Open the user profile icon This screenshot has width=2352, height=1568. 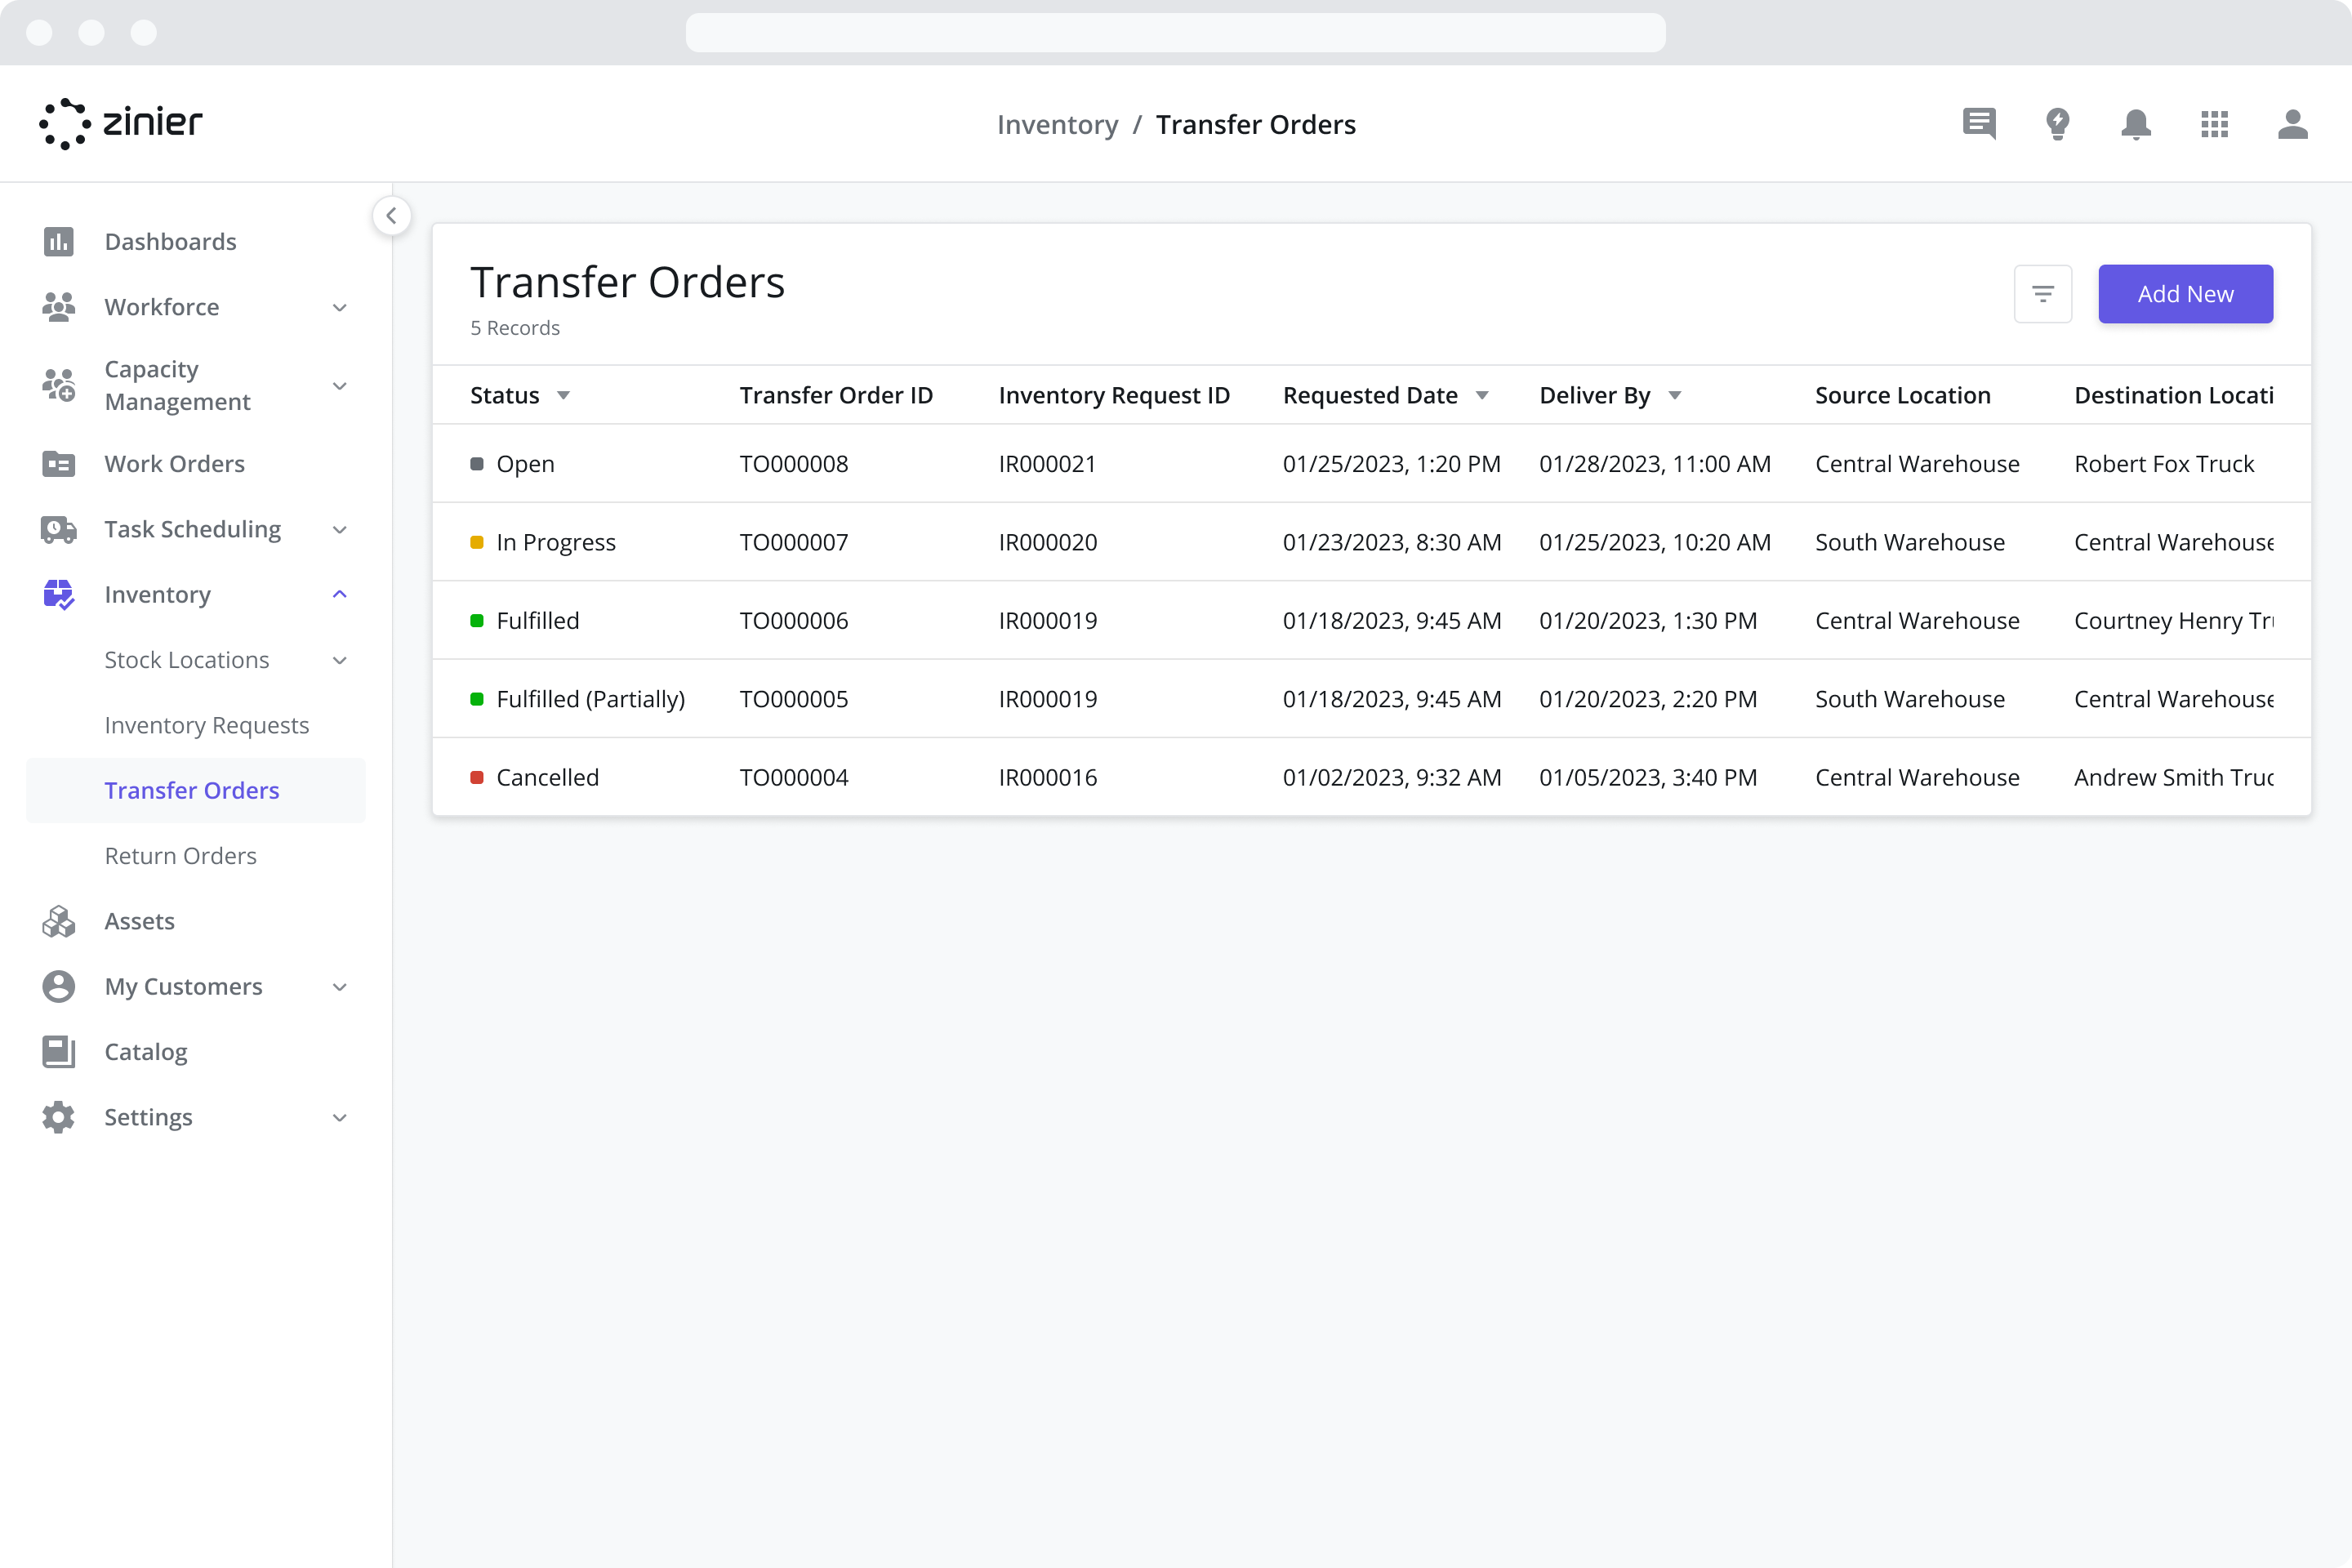2292,124
